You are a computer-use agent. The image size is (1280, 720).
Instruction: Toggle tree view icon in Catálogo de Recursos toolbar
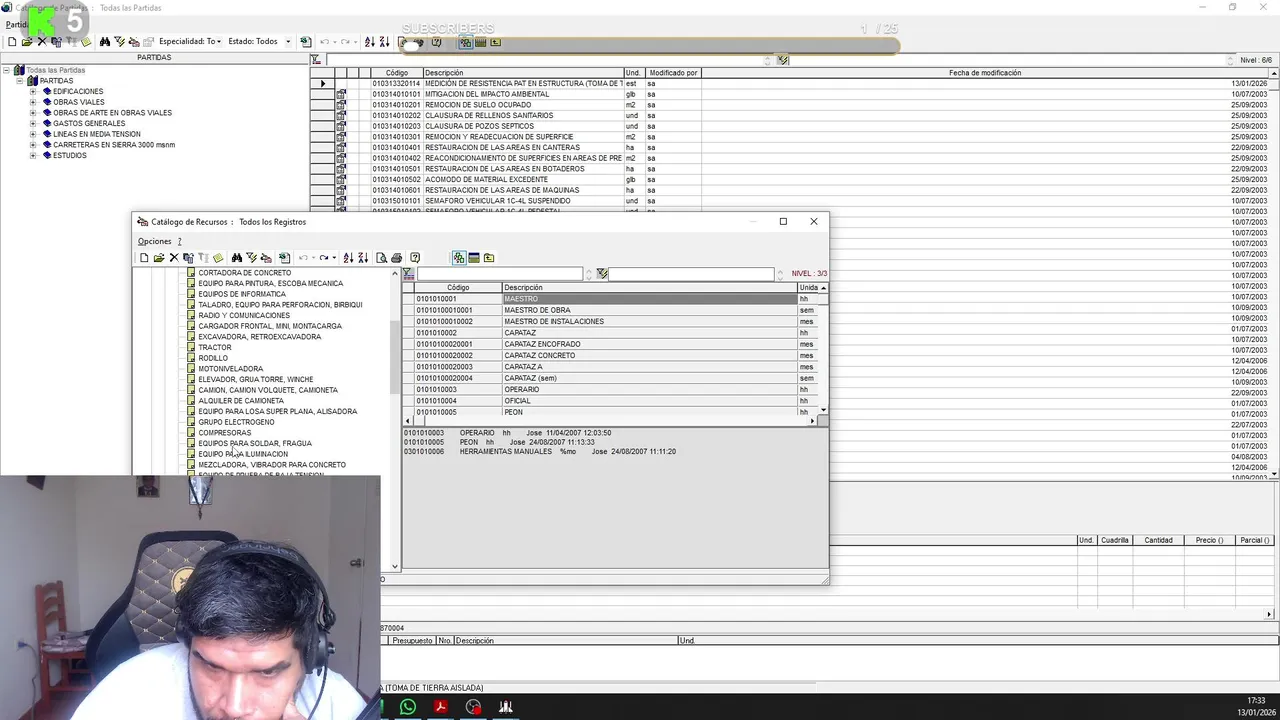point(459,258)
